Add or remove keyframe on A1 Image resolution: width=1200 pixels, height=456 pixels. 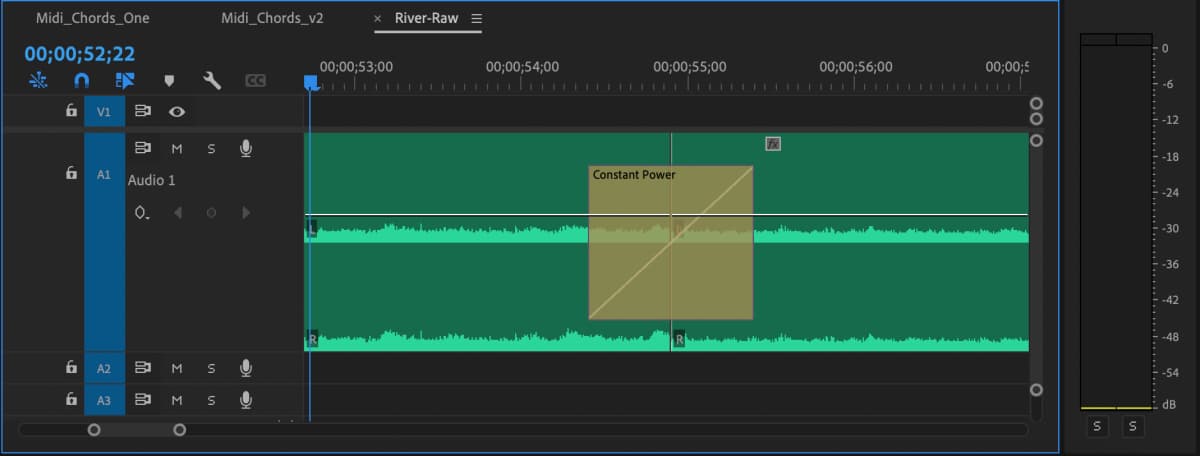(x=211, y=213)
